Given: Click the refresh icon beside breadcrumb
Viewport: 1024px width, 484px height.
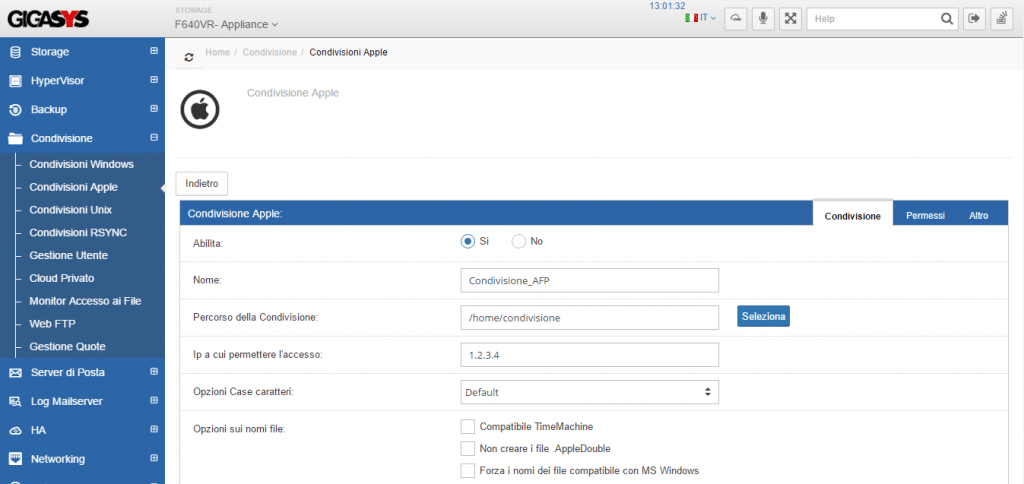Looking at the screenshot, I should (x=189, y=57).
